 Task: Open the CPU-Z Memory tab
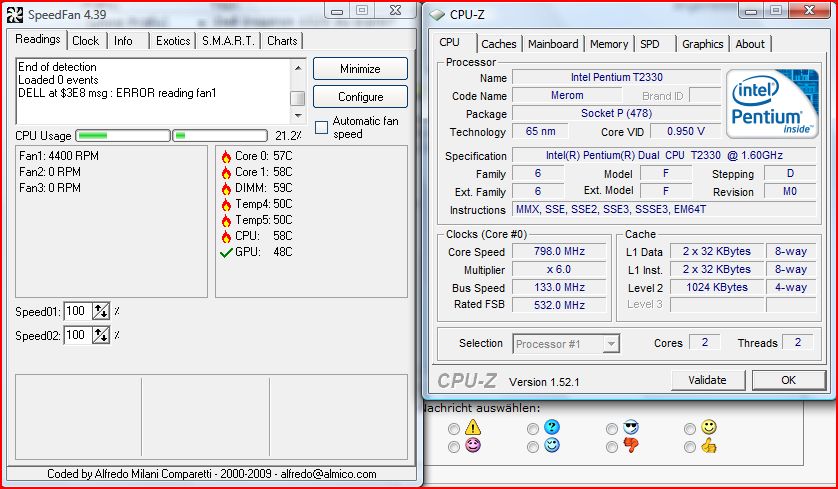609,44
